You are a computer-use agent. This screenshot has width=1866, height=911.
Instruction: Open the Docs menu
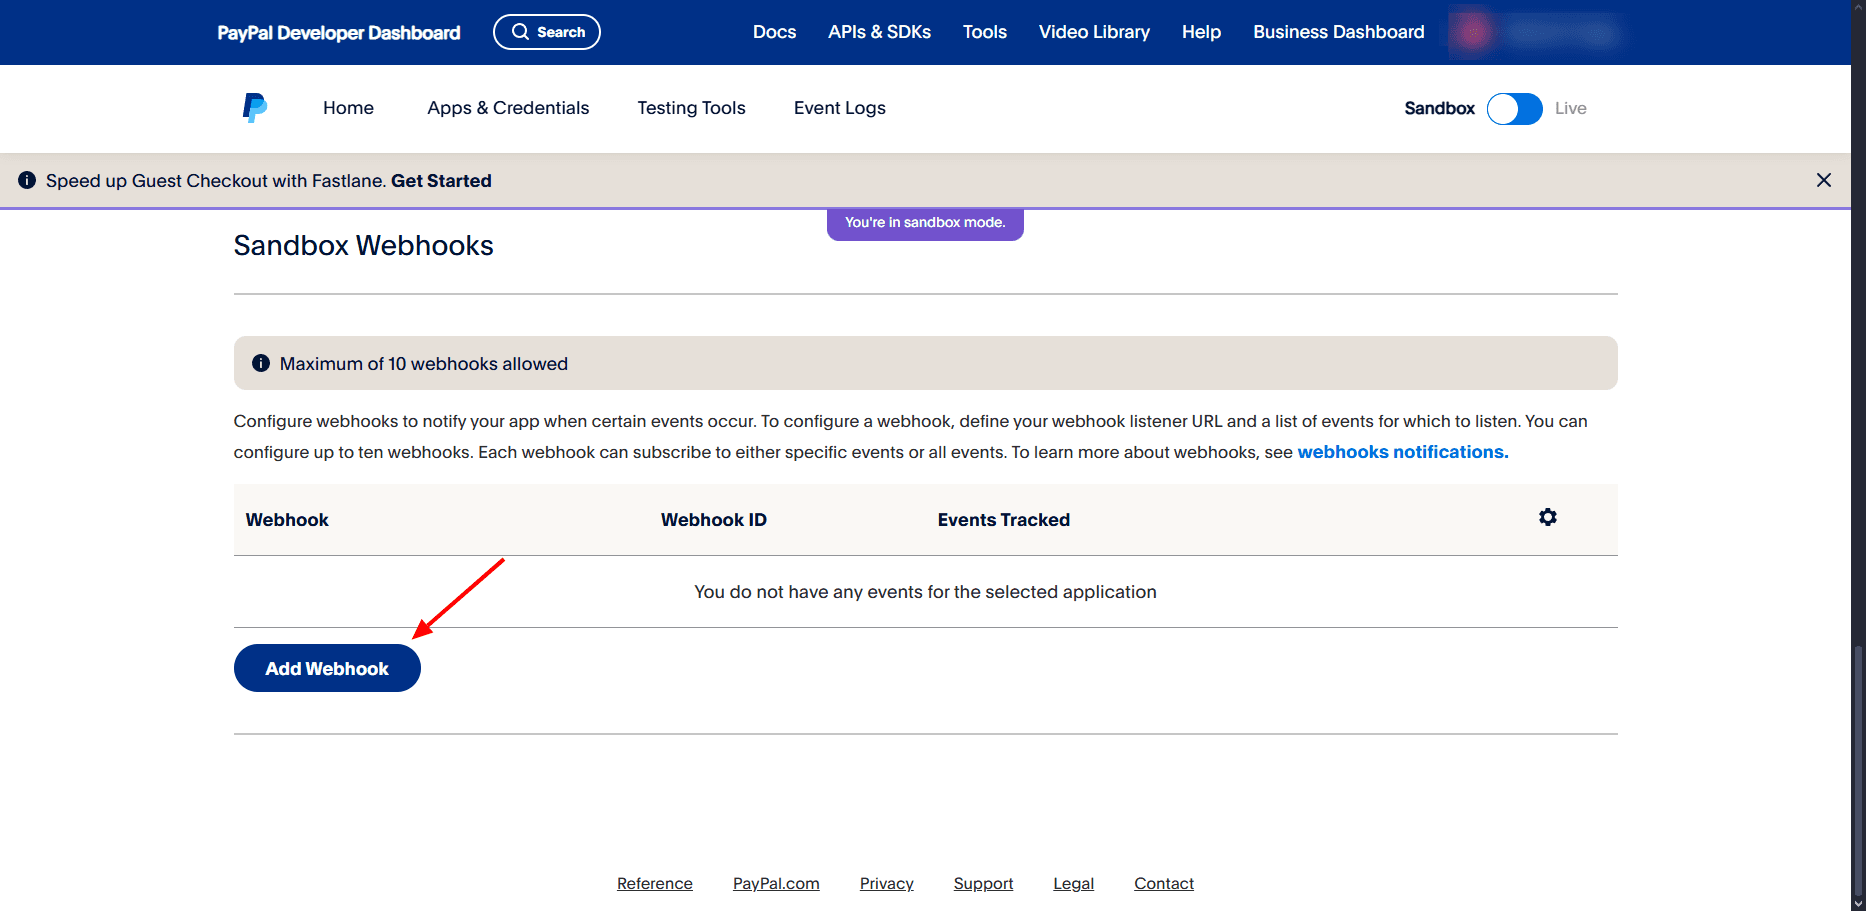(x=774, y=31)
